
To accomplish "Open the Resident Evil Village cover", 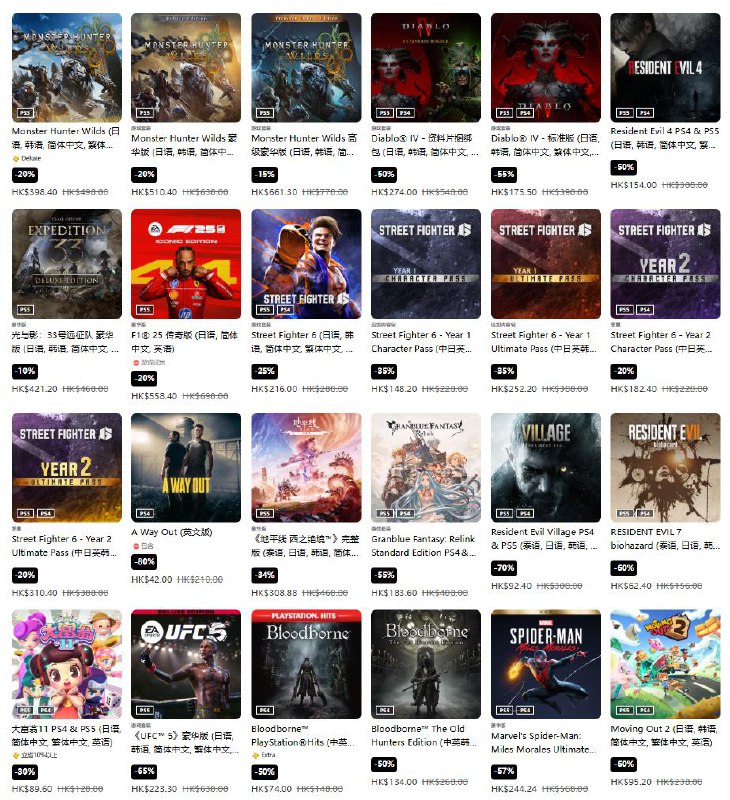I will [546, 468].
